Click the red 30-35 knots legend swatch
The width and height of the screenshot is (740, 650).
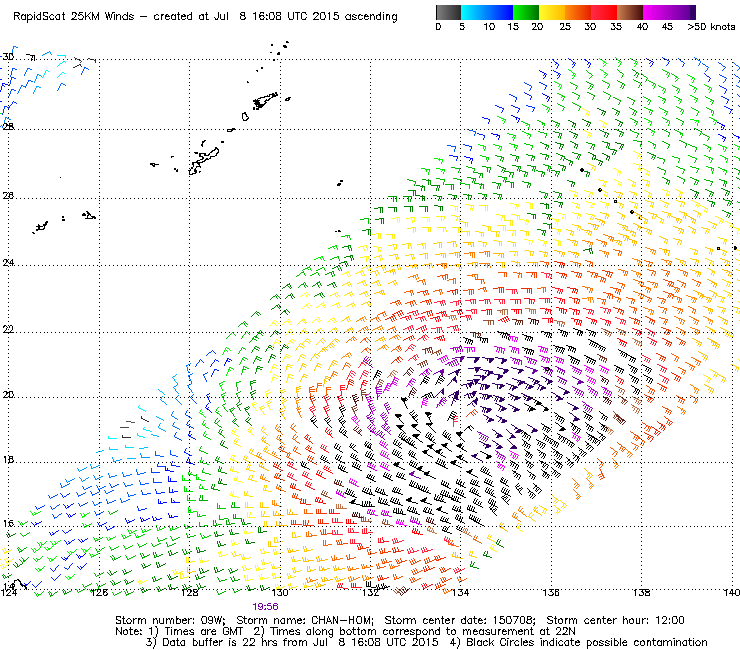tap(604, 12)
